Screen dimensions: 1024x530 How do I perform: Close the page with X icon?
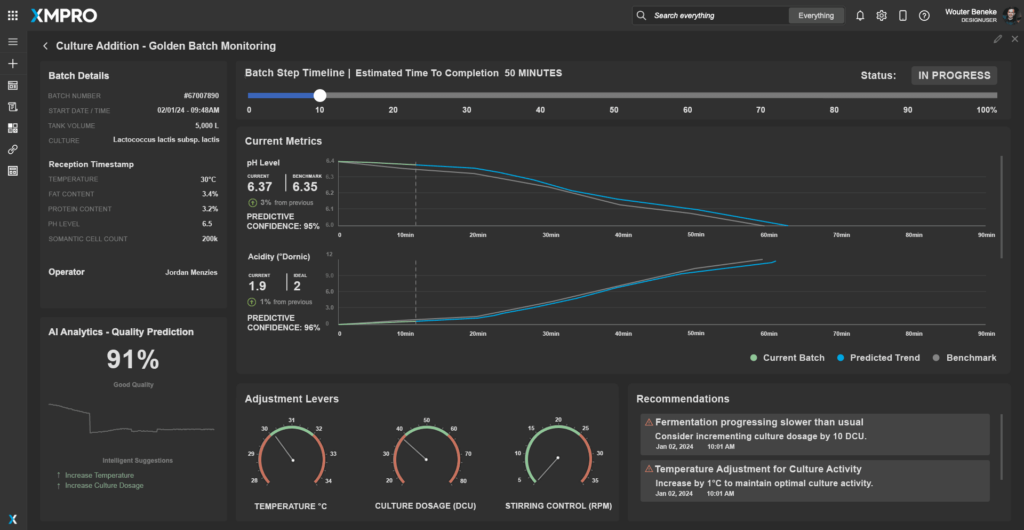[1014, 39]
